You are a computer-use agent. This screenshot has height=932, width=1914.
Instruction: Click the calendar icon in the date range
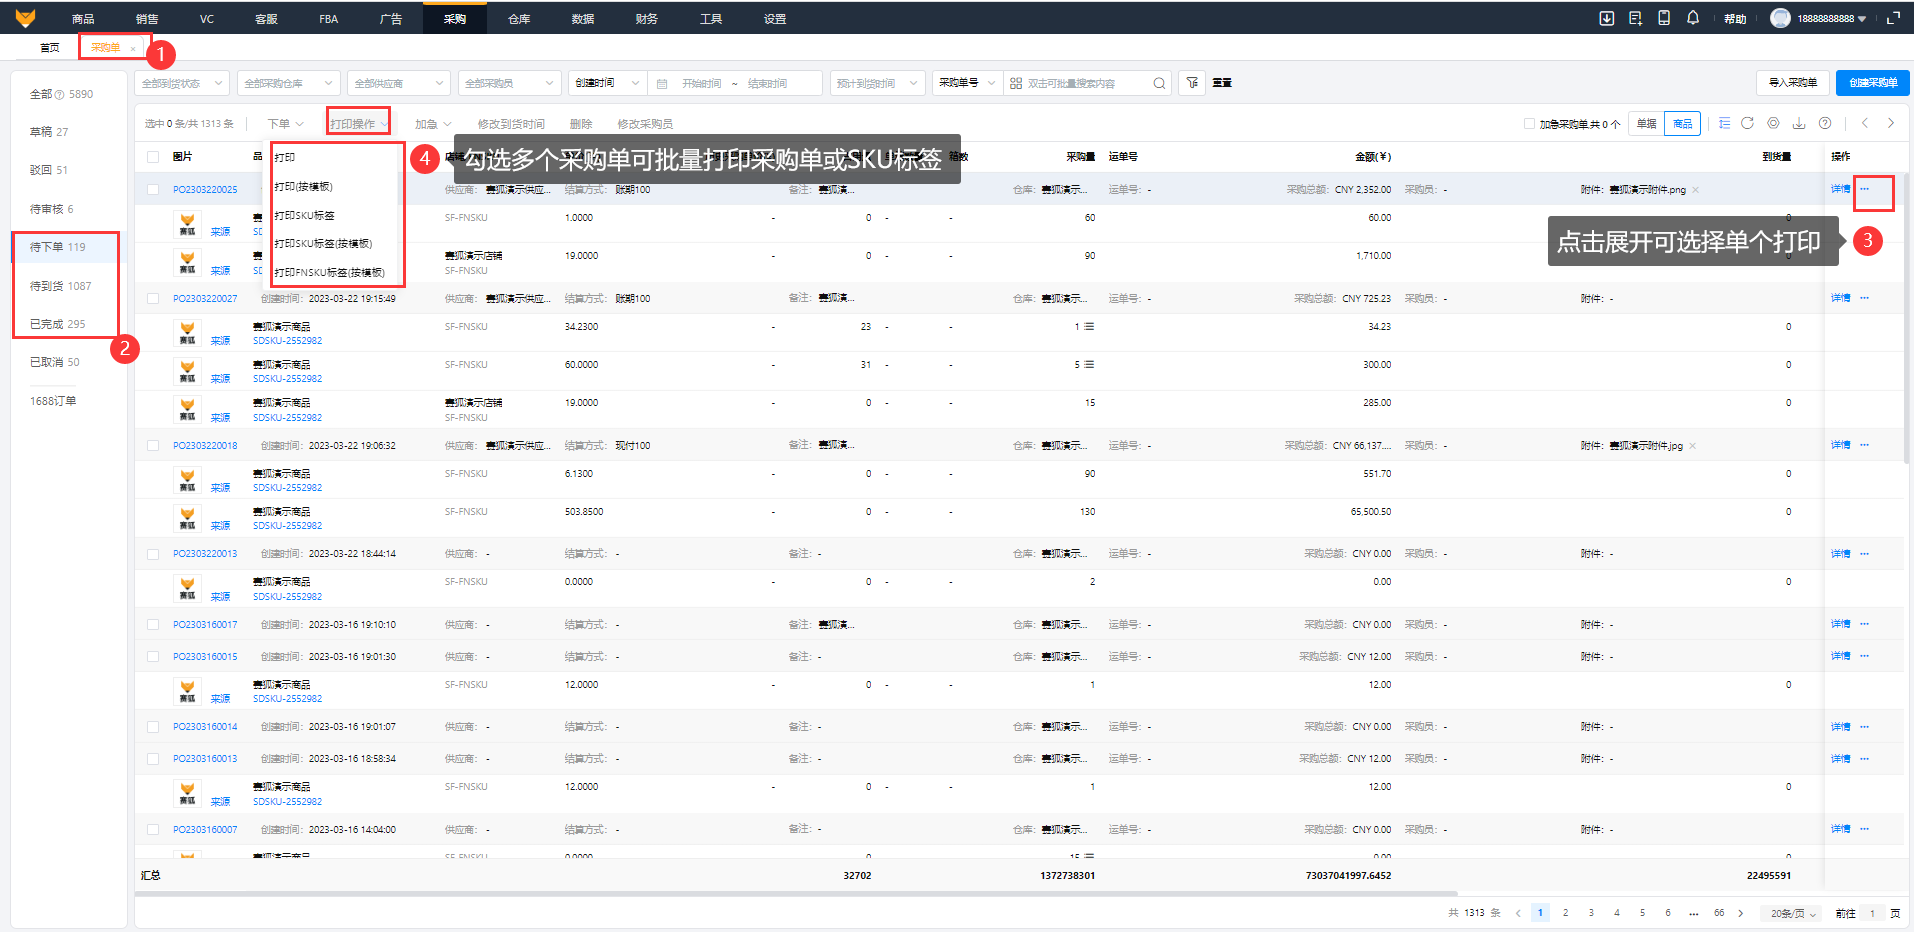click(x=662, y=83)
